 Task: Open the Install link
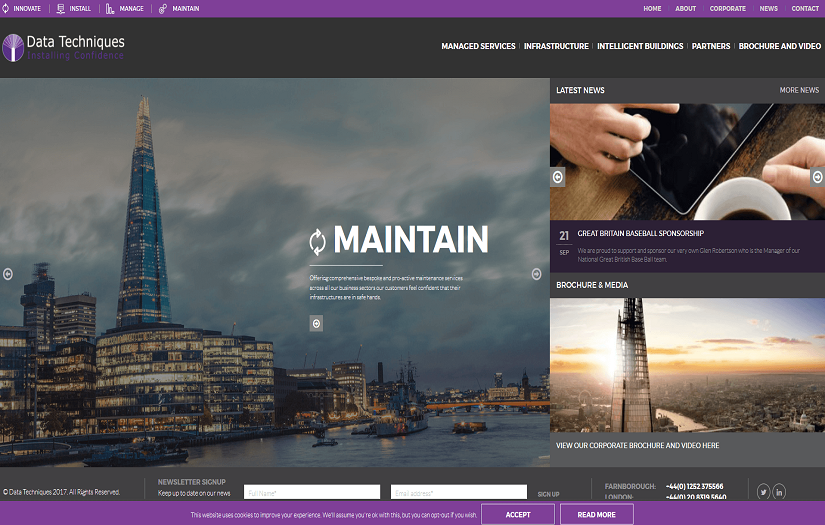click(x=80, y=8)
